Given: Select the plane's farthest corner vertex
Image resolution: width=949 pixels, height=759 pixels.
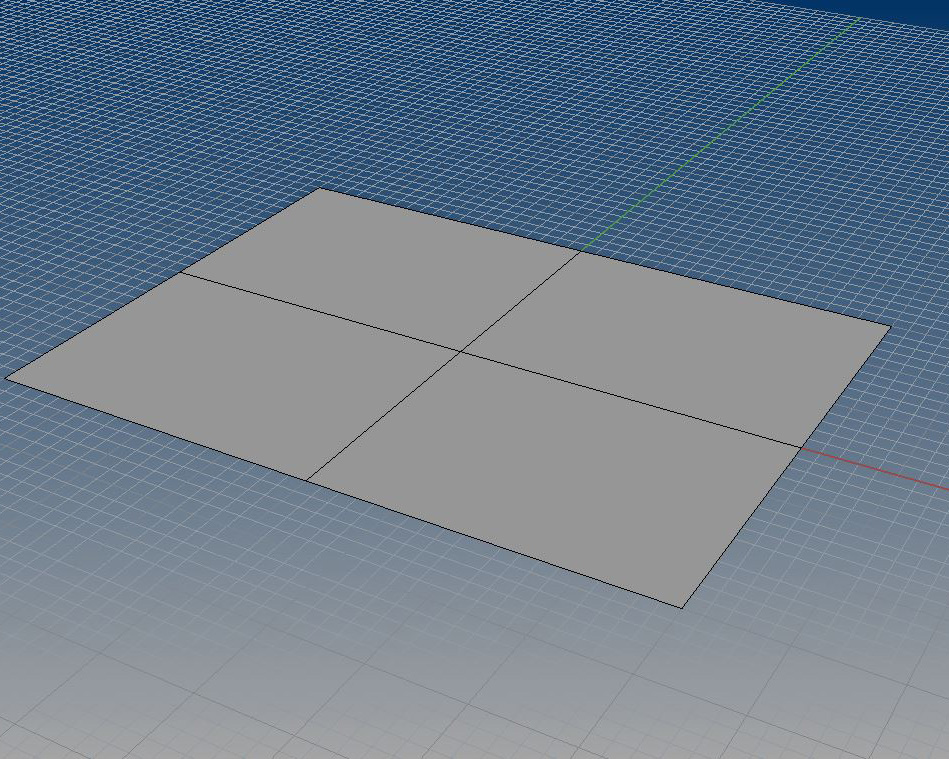Looking at the screenshot, I should pyautogui.click(x=320, y=188).
